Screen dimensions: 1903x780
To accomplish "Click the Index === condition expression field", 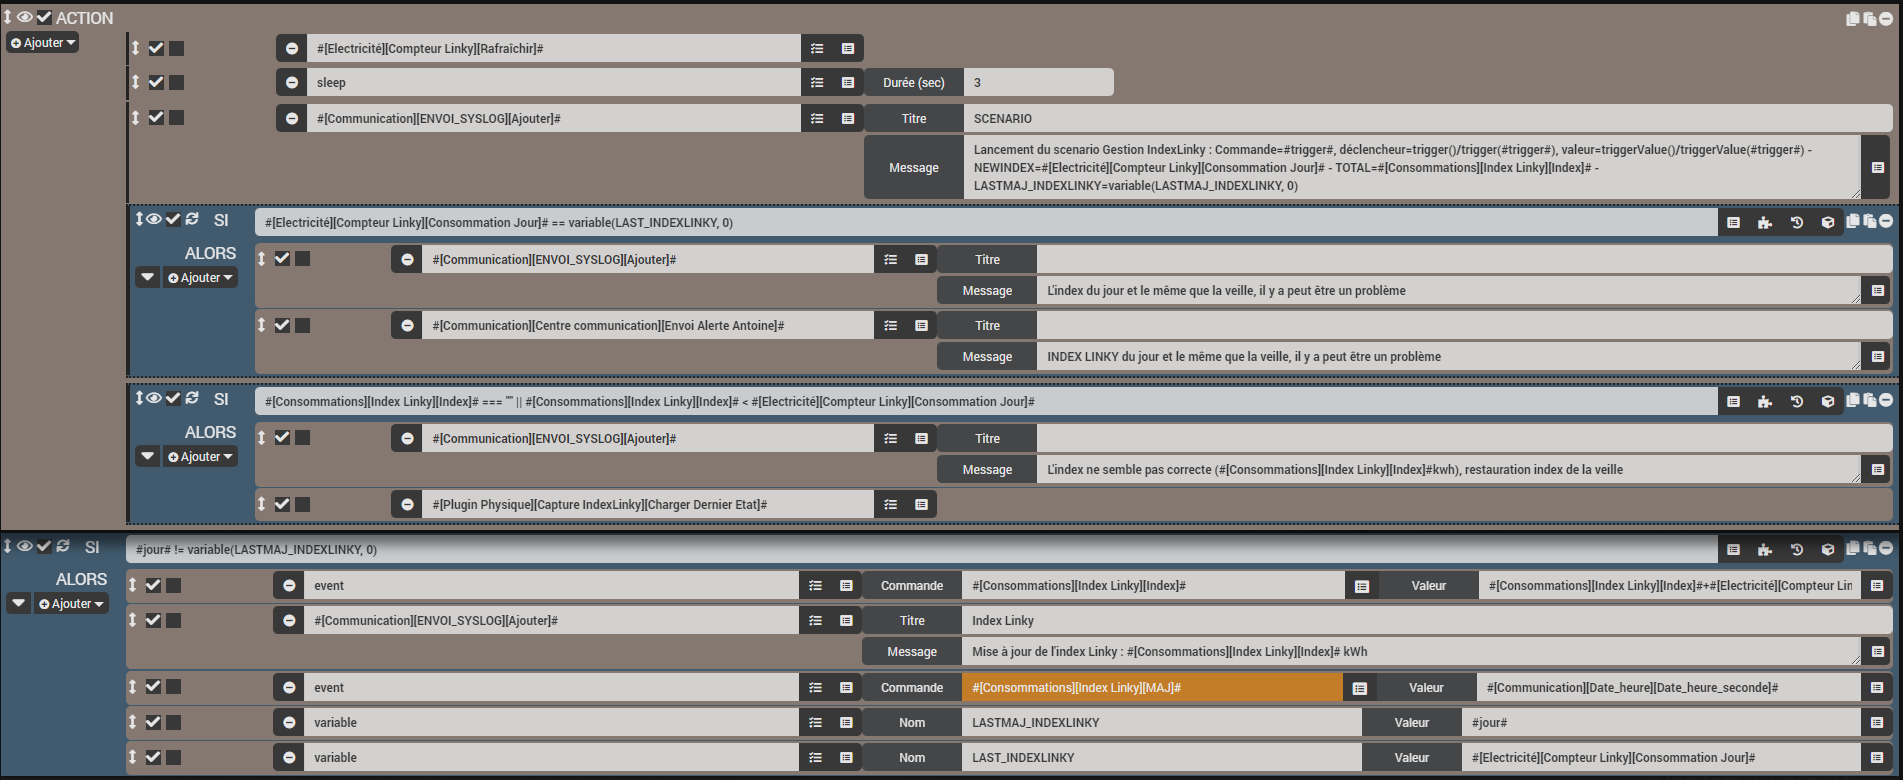I will coord(986,401).
